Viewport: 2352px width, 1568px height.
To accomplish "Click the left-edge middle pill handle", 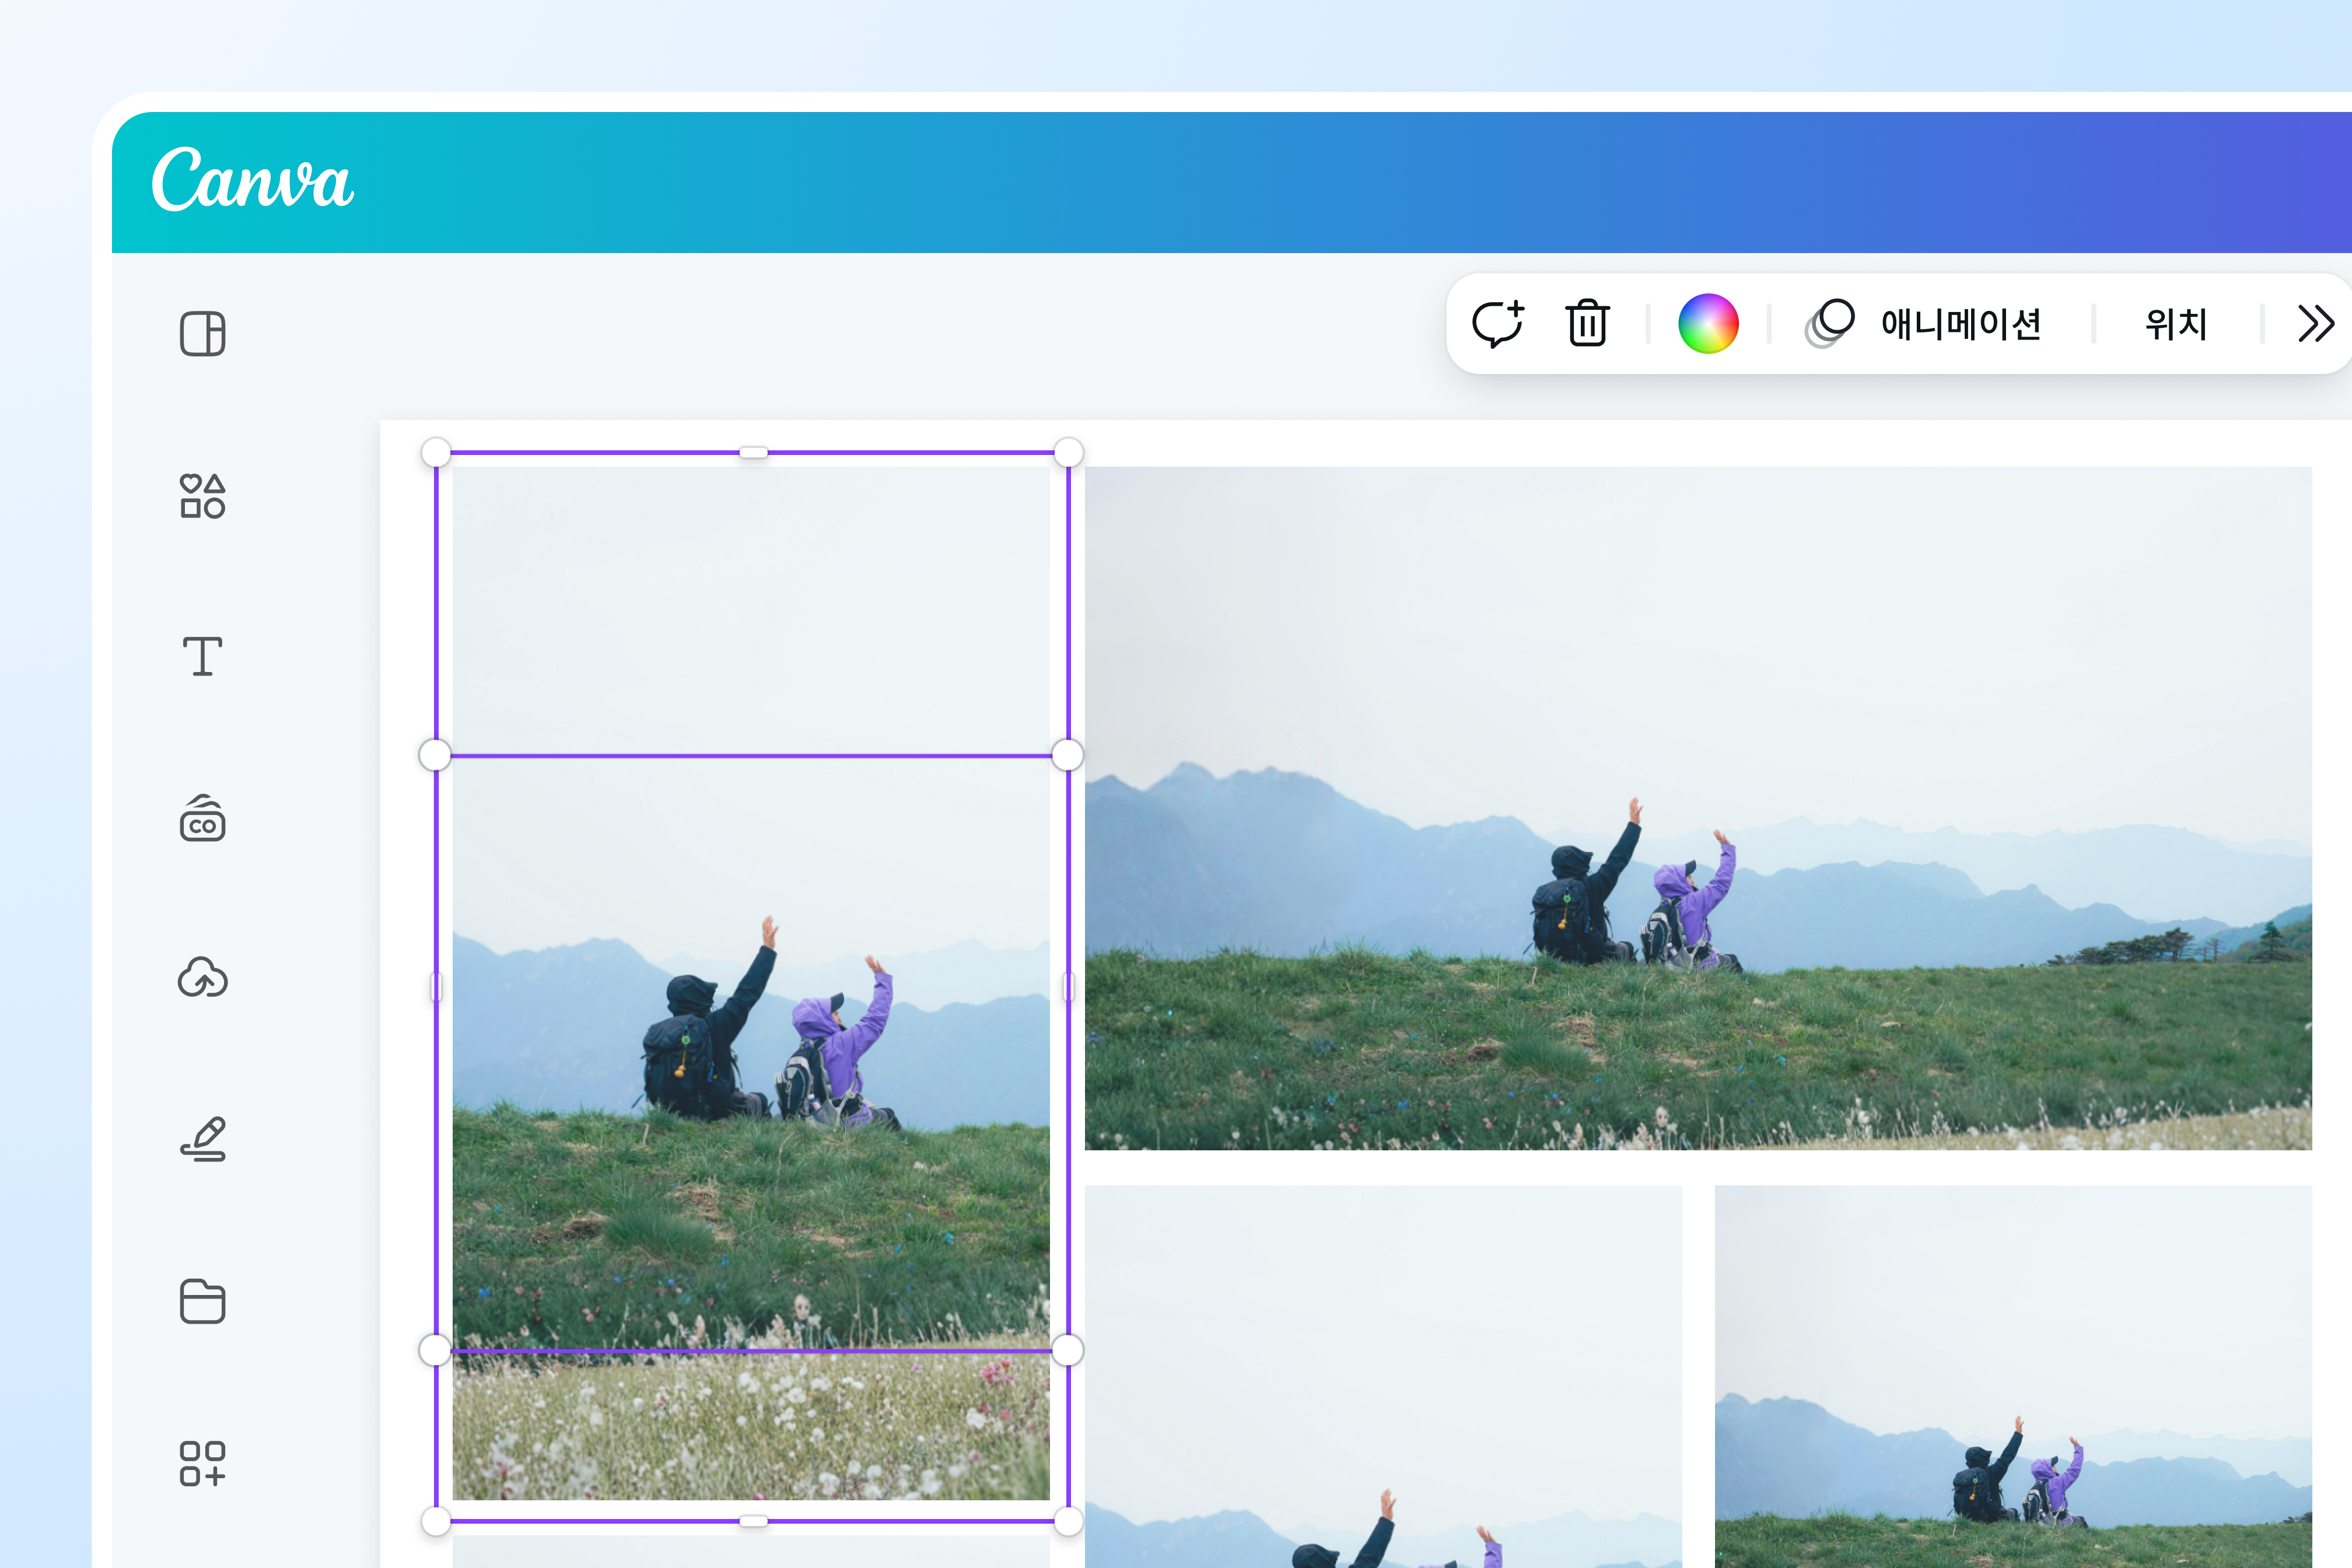I will coord(436,987).
